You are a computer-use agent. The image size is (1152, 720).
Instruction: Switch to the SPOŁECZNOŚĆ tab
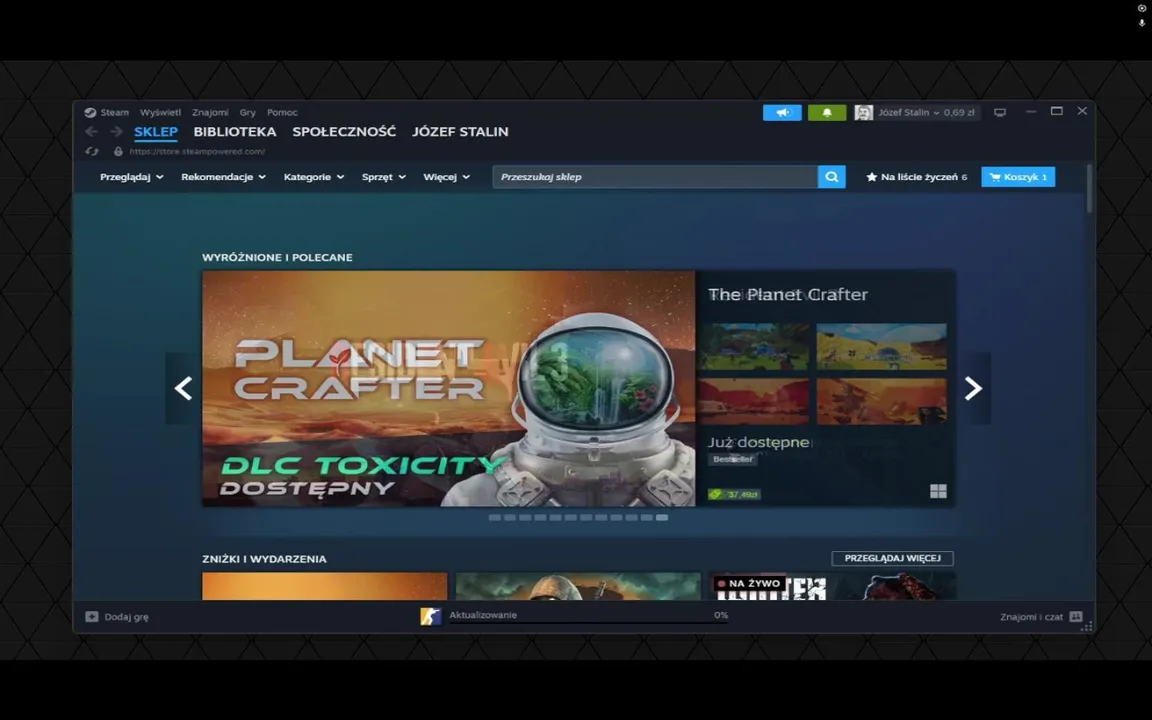tap(344, 132)
